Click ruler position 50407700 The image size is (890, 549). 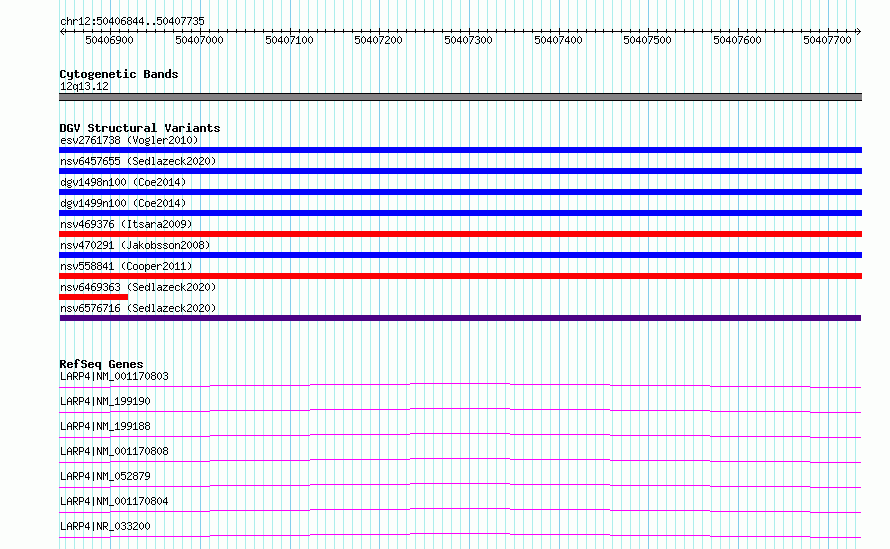tap(828, 40)
